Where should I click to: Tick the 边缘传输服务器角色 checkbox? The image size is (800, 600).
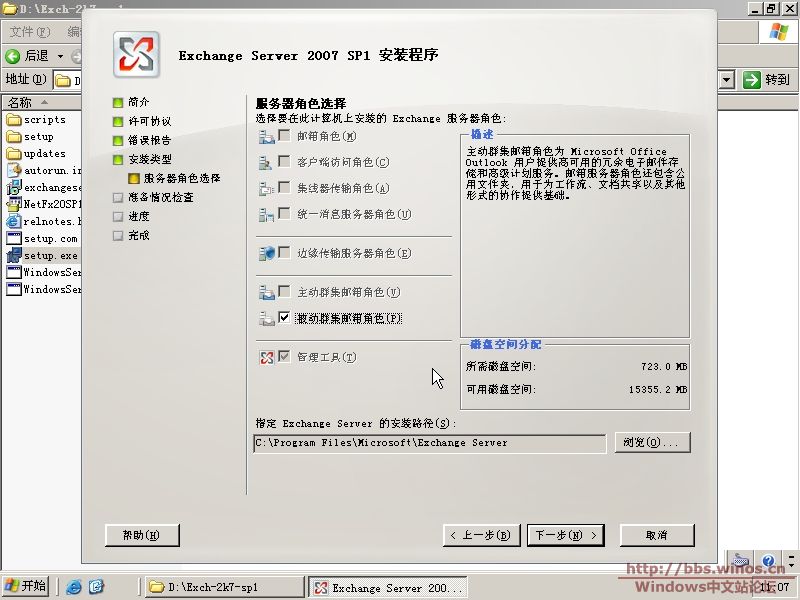(x=285, y=253)
